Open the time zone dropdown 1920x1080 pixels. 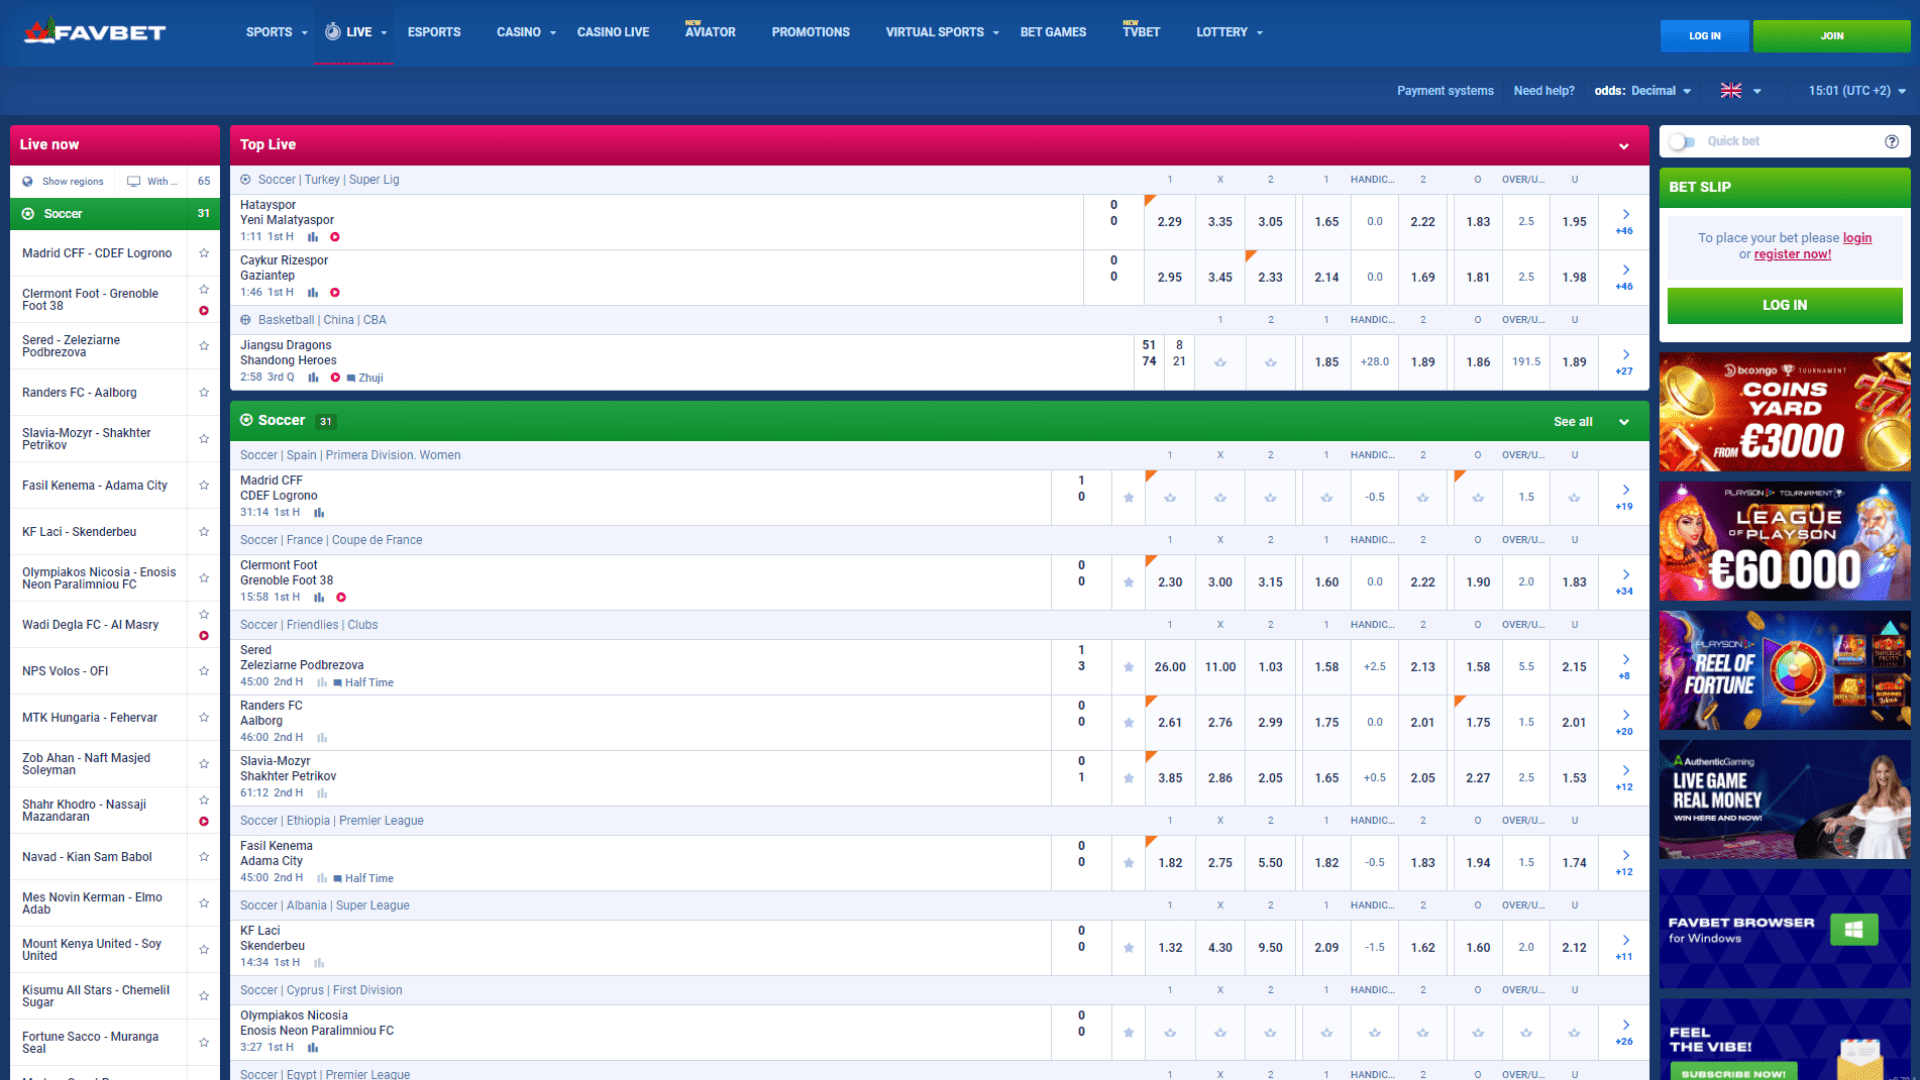[1857, 90]
